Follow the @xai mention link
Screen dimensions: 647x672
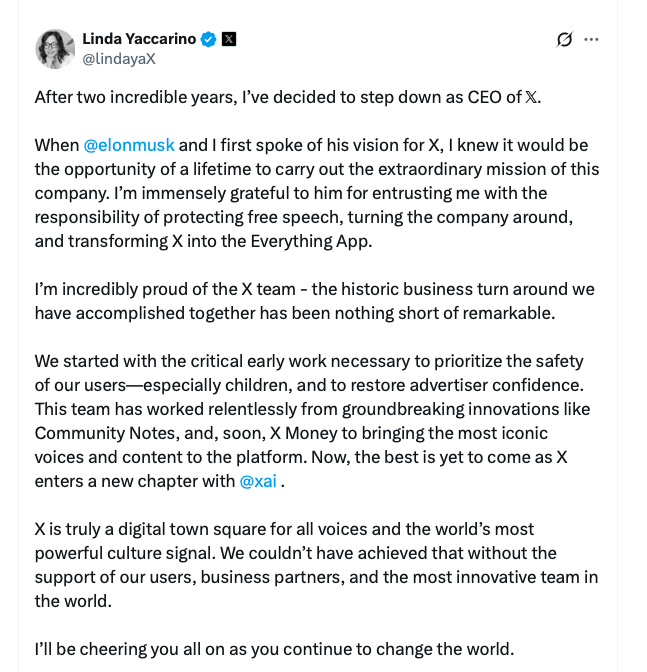258,481
